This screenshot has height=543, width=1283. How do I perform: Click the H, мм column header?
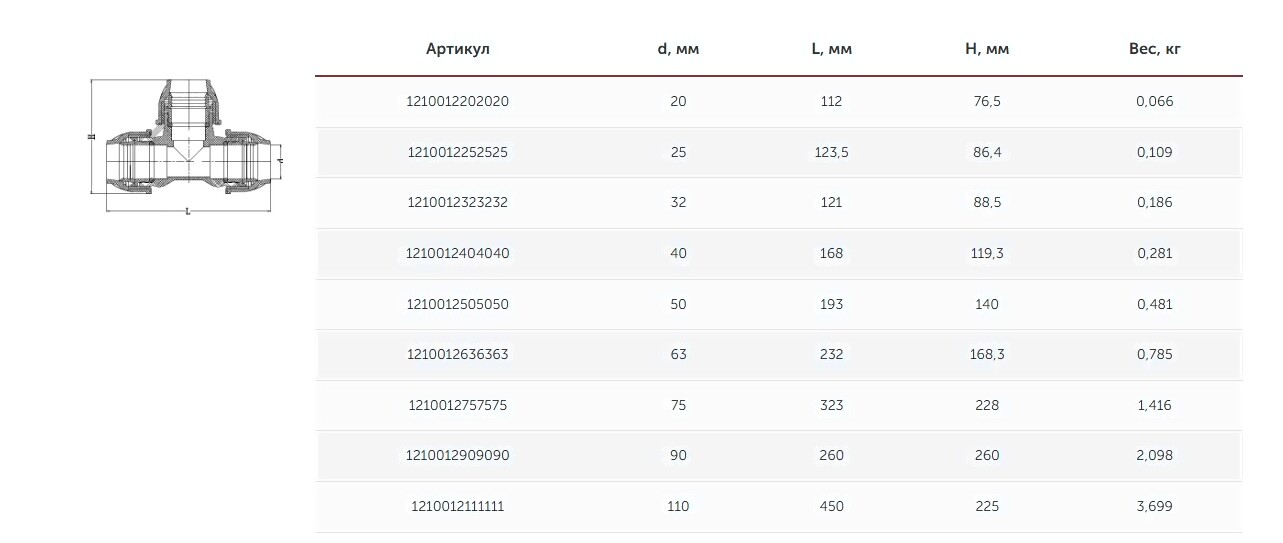tap(986, 49)
